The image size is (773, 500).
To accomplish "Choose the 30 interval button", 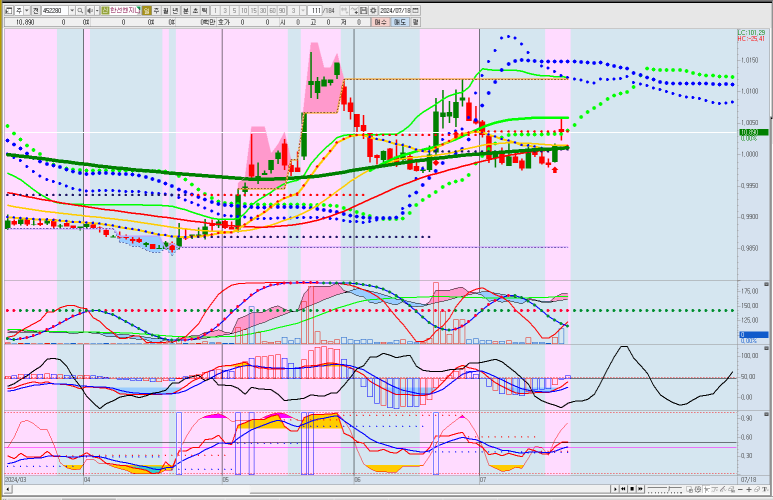I will point(263,10).
